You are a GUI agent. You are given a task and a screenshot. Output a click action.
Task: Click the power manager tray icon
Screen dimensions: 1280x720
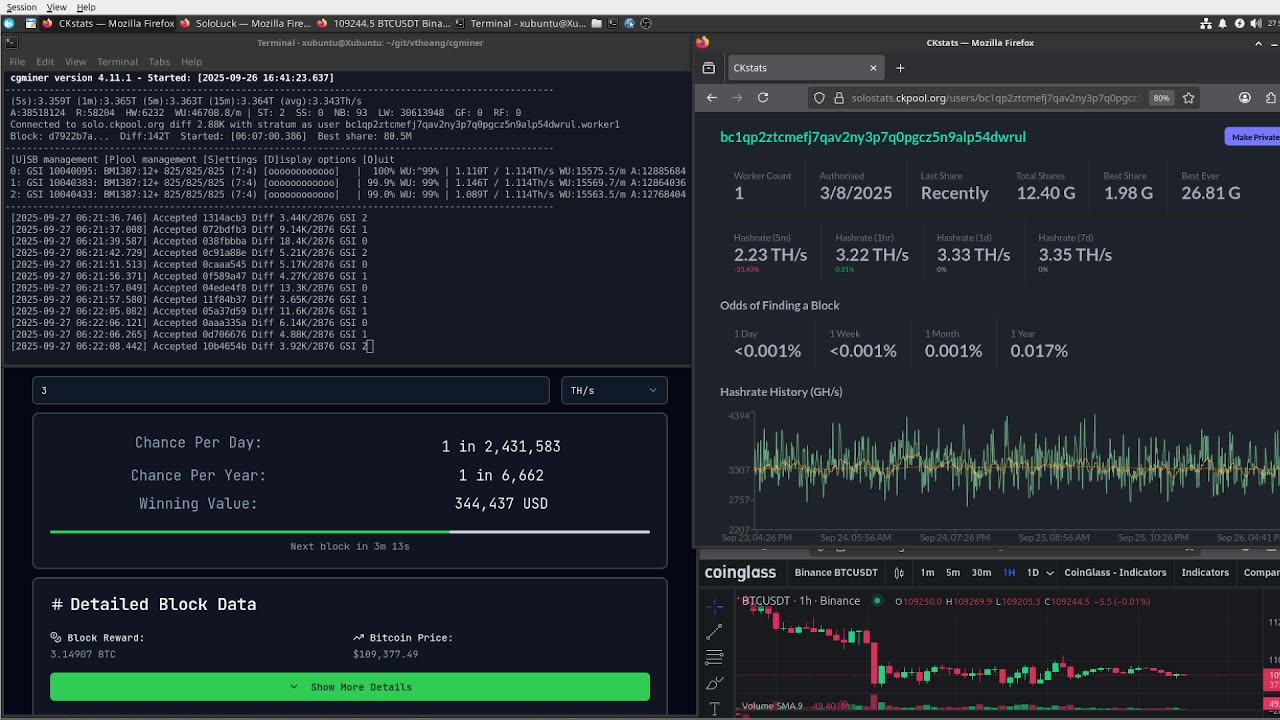click(x=1239, y=23)
